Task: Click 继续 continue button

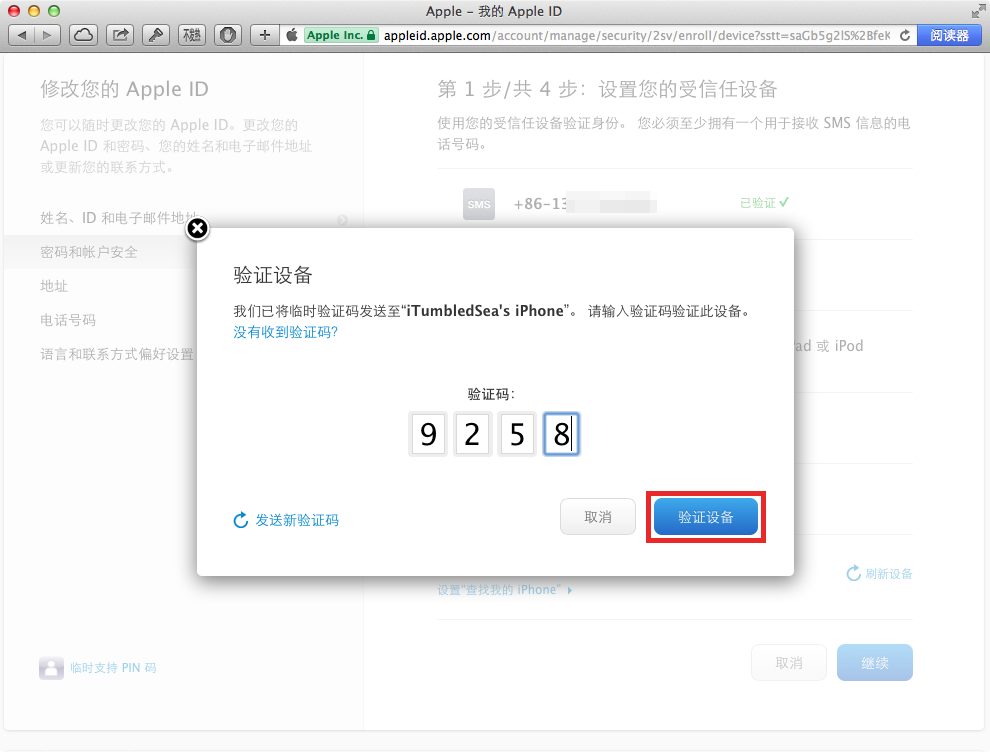Action: [874, 663]
